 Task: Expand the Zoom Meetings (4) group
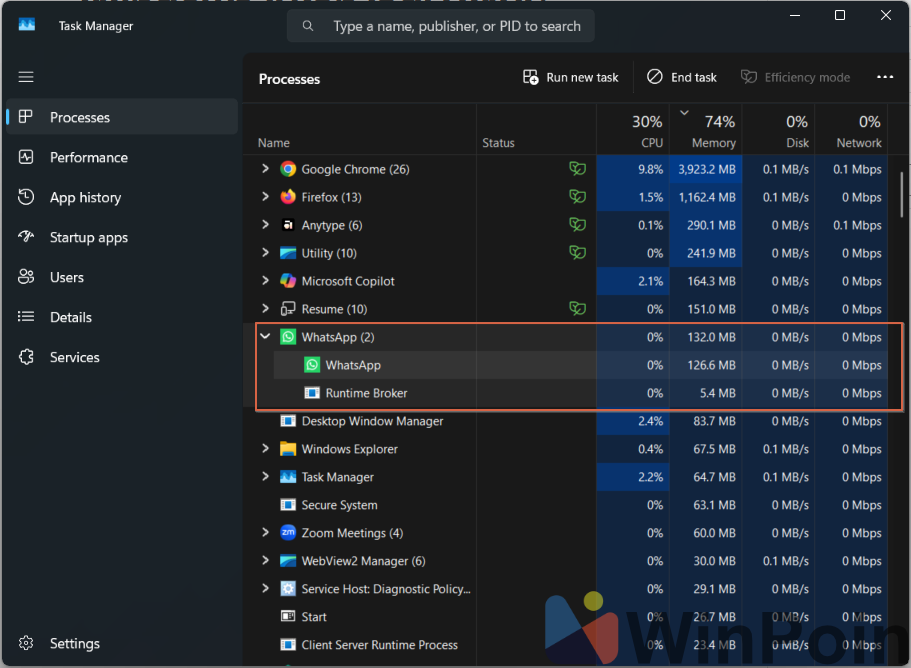coord(266,532)
